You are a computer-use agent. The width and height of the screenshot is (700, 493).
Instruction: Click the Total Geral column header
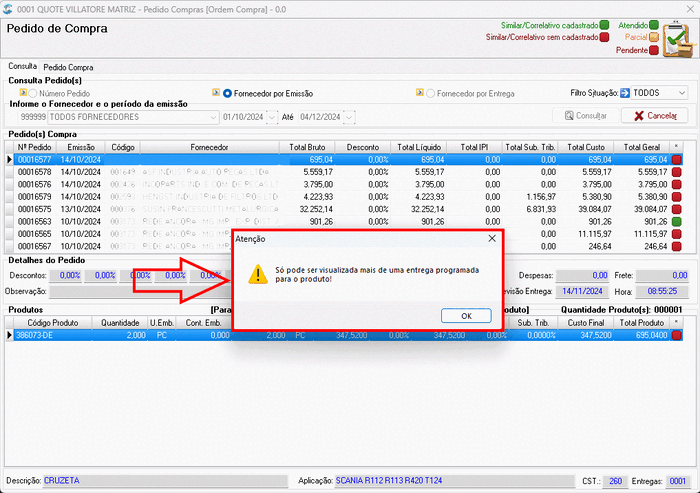tap(641, 147)
